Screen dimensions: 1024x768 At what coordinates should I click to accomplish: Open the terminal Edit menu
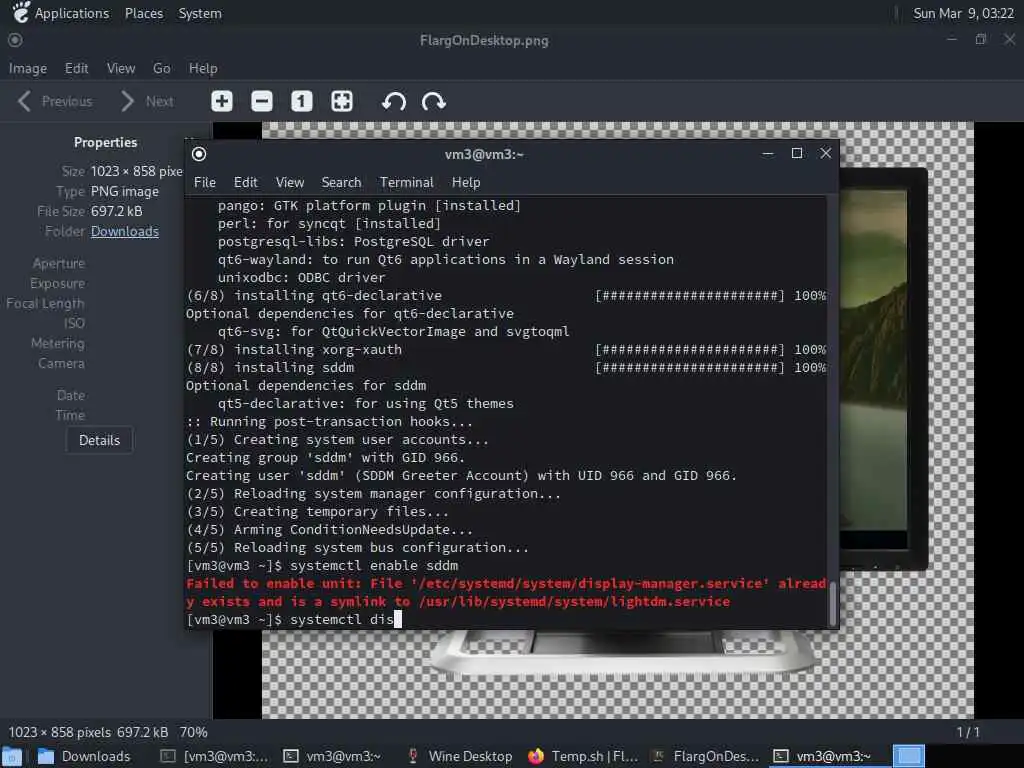click(246, 182)
